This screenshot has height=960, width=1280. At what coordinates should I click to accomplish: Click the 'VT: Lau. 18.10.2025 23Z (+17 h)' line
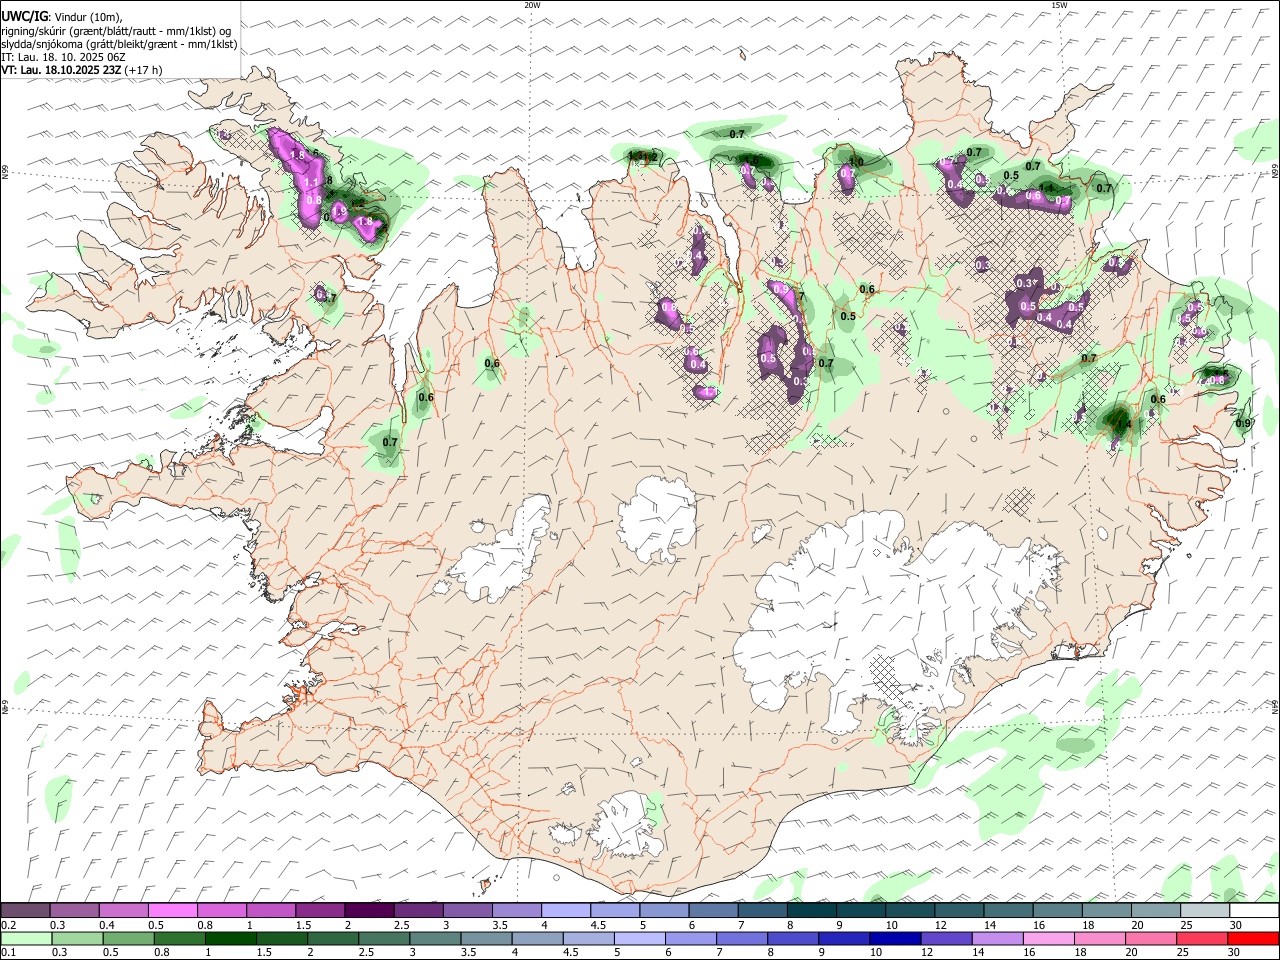click(x=82, y=70)
